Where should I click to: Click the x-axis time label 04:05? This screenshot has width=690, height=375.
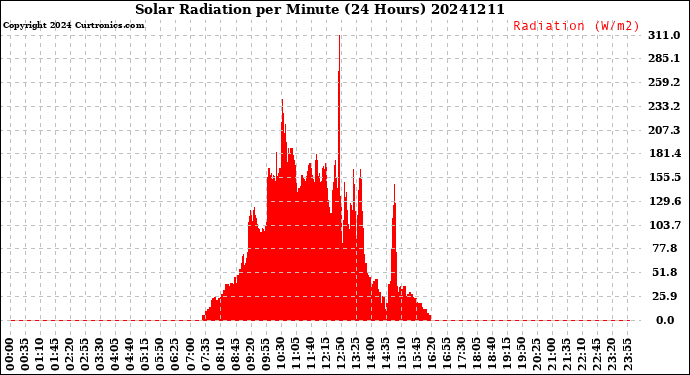coord(115,355)
